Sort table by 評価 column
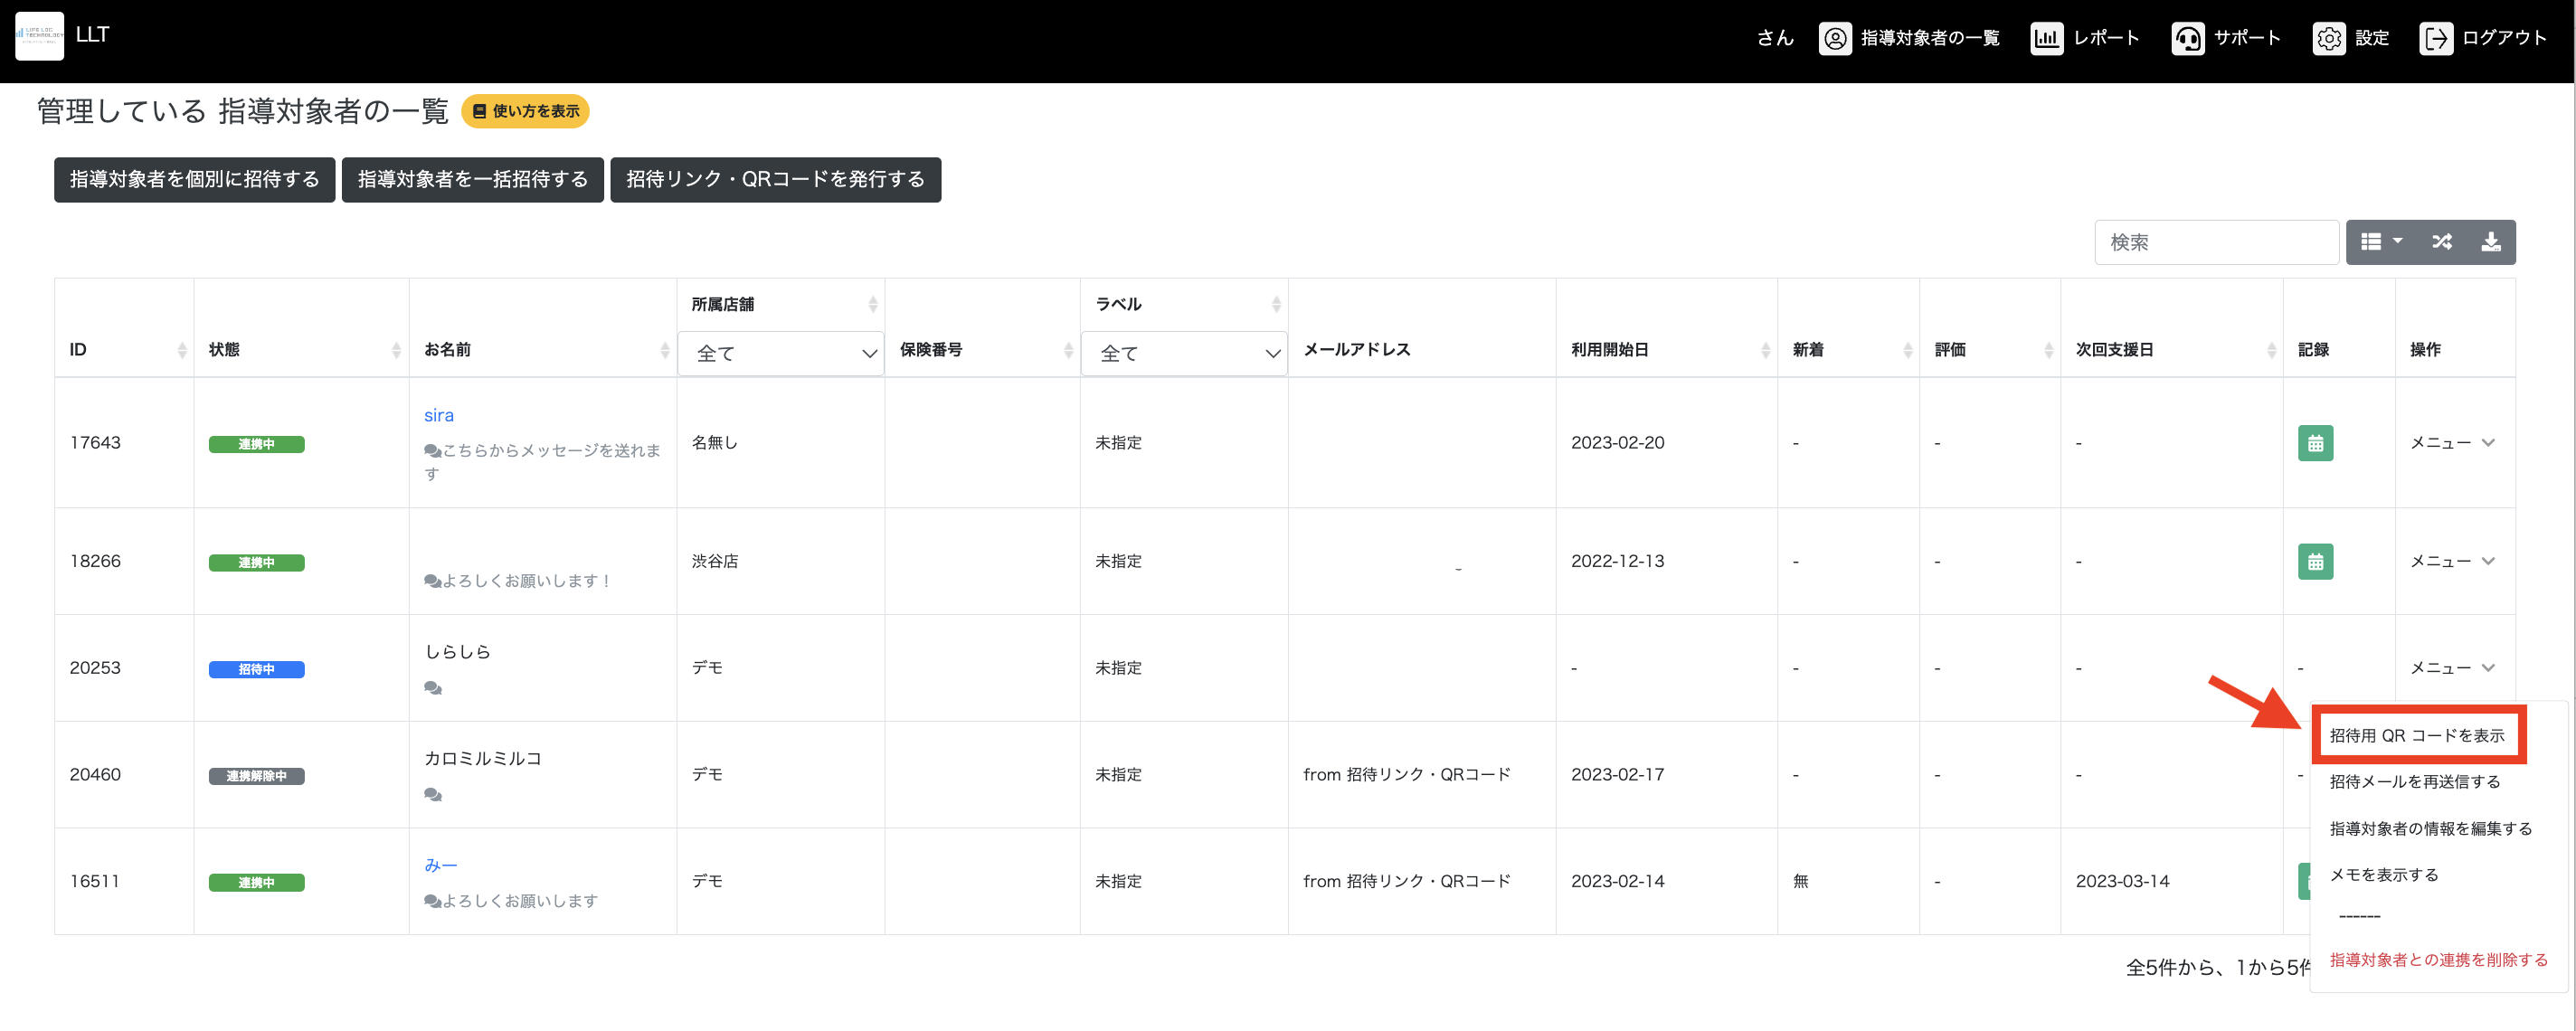This screenshot has width=2576, height=1031. pyautogui.click(x=1990, y=349)
